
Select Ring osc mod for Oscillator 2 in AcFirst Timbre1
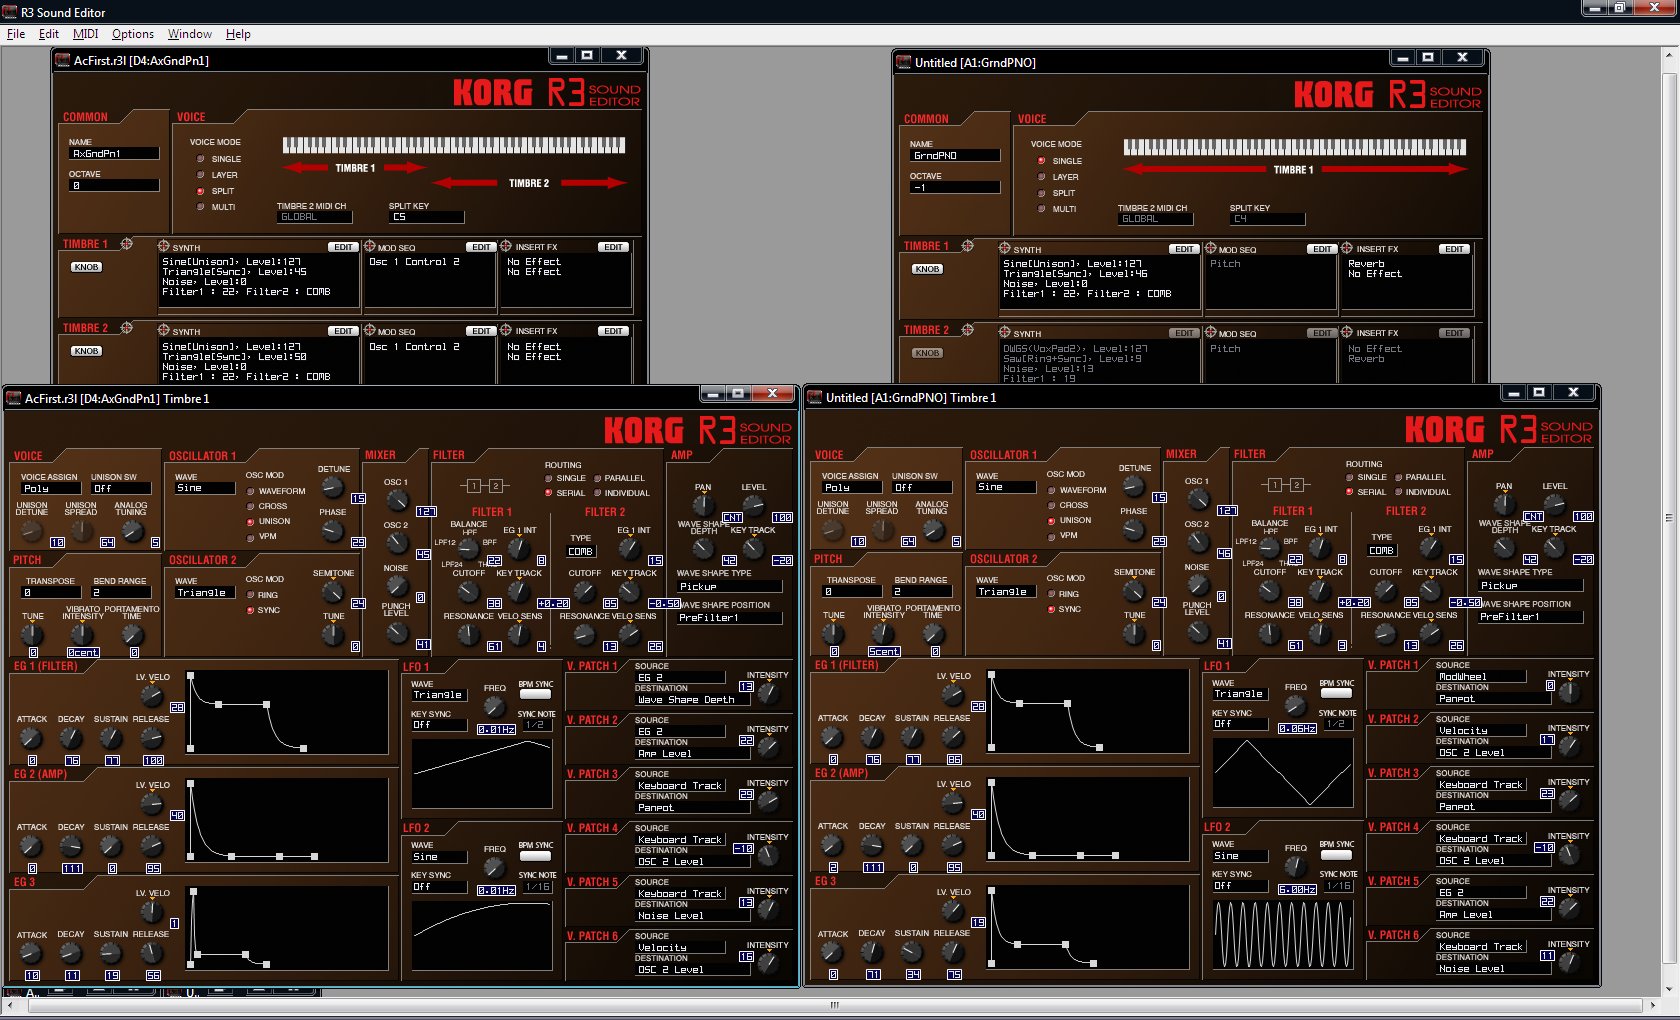point(251,595)
